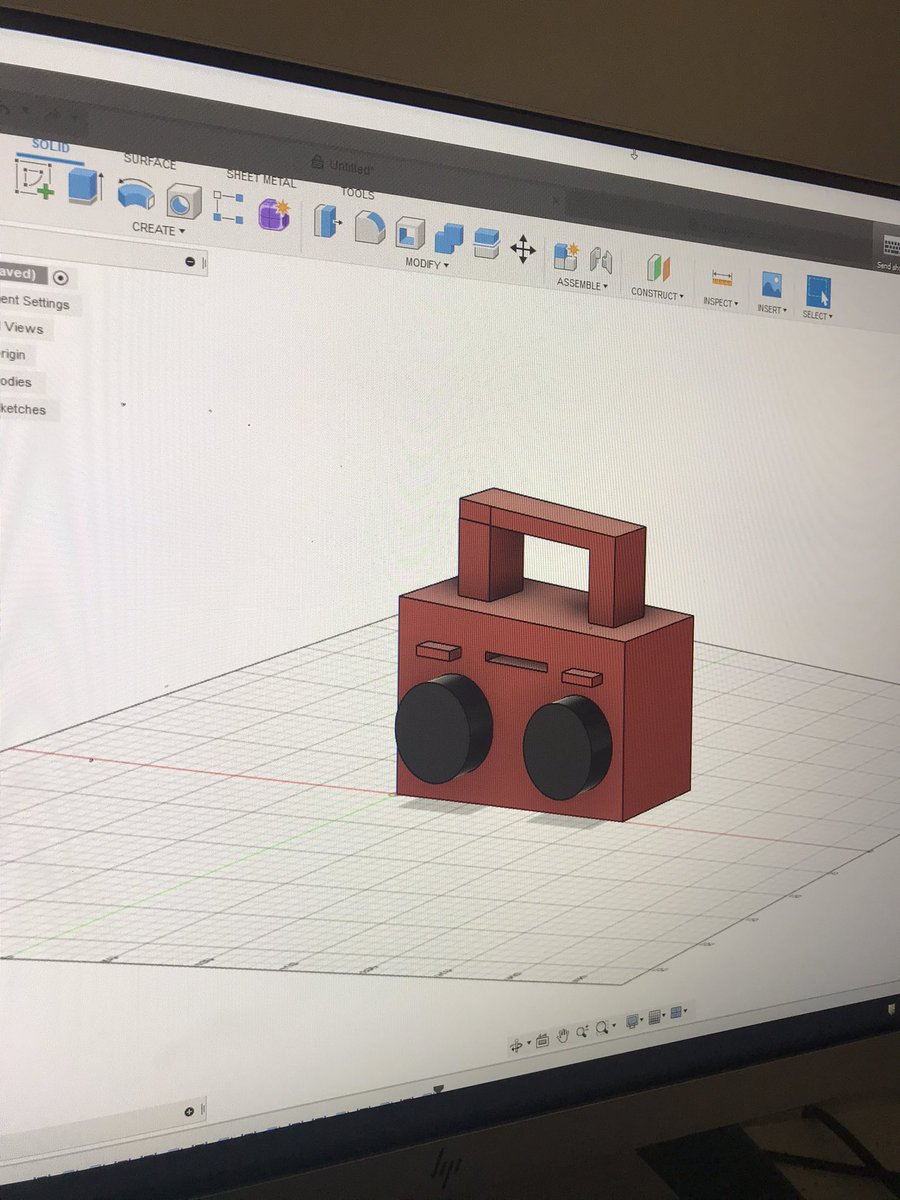Open the Zoom options dropdown arrow

coord(614,1025)
